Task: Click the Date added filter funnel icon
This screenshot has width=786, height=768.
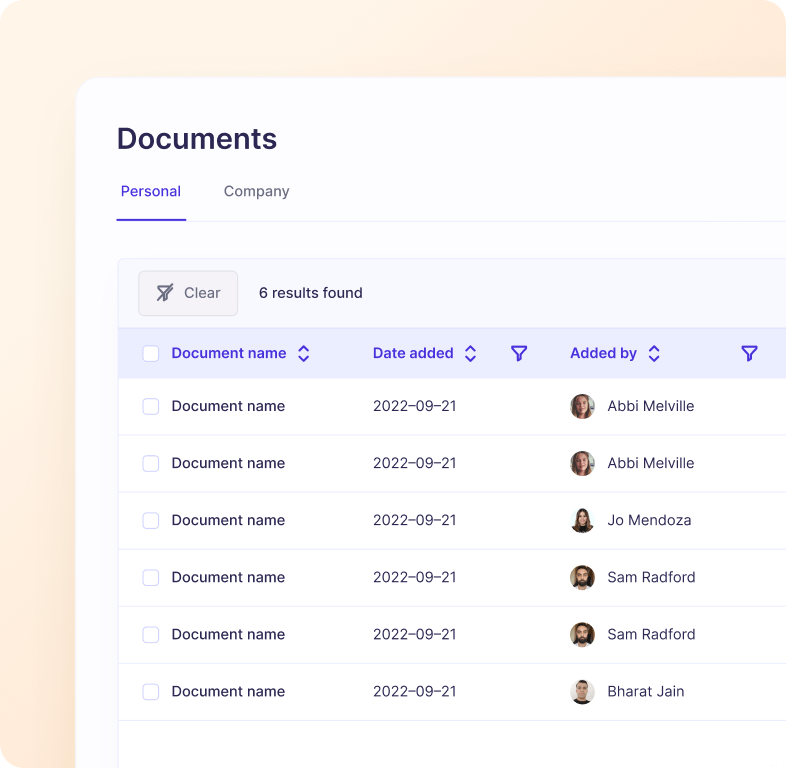Action: (x=519, y=353)
